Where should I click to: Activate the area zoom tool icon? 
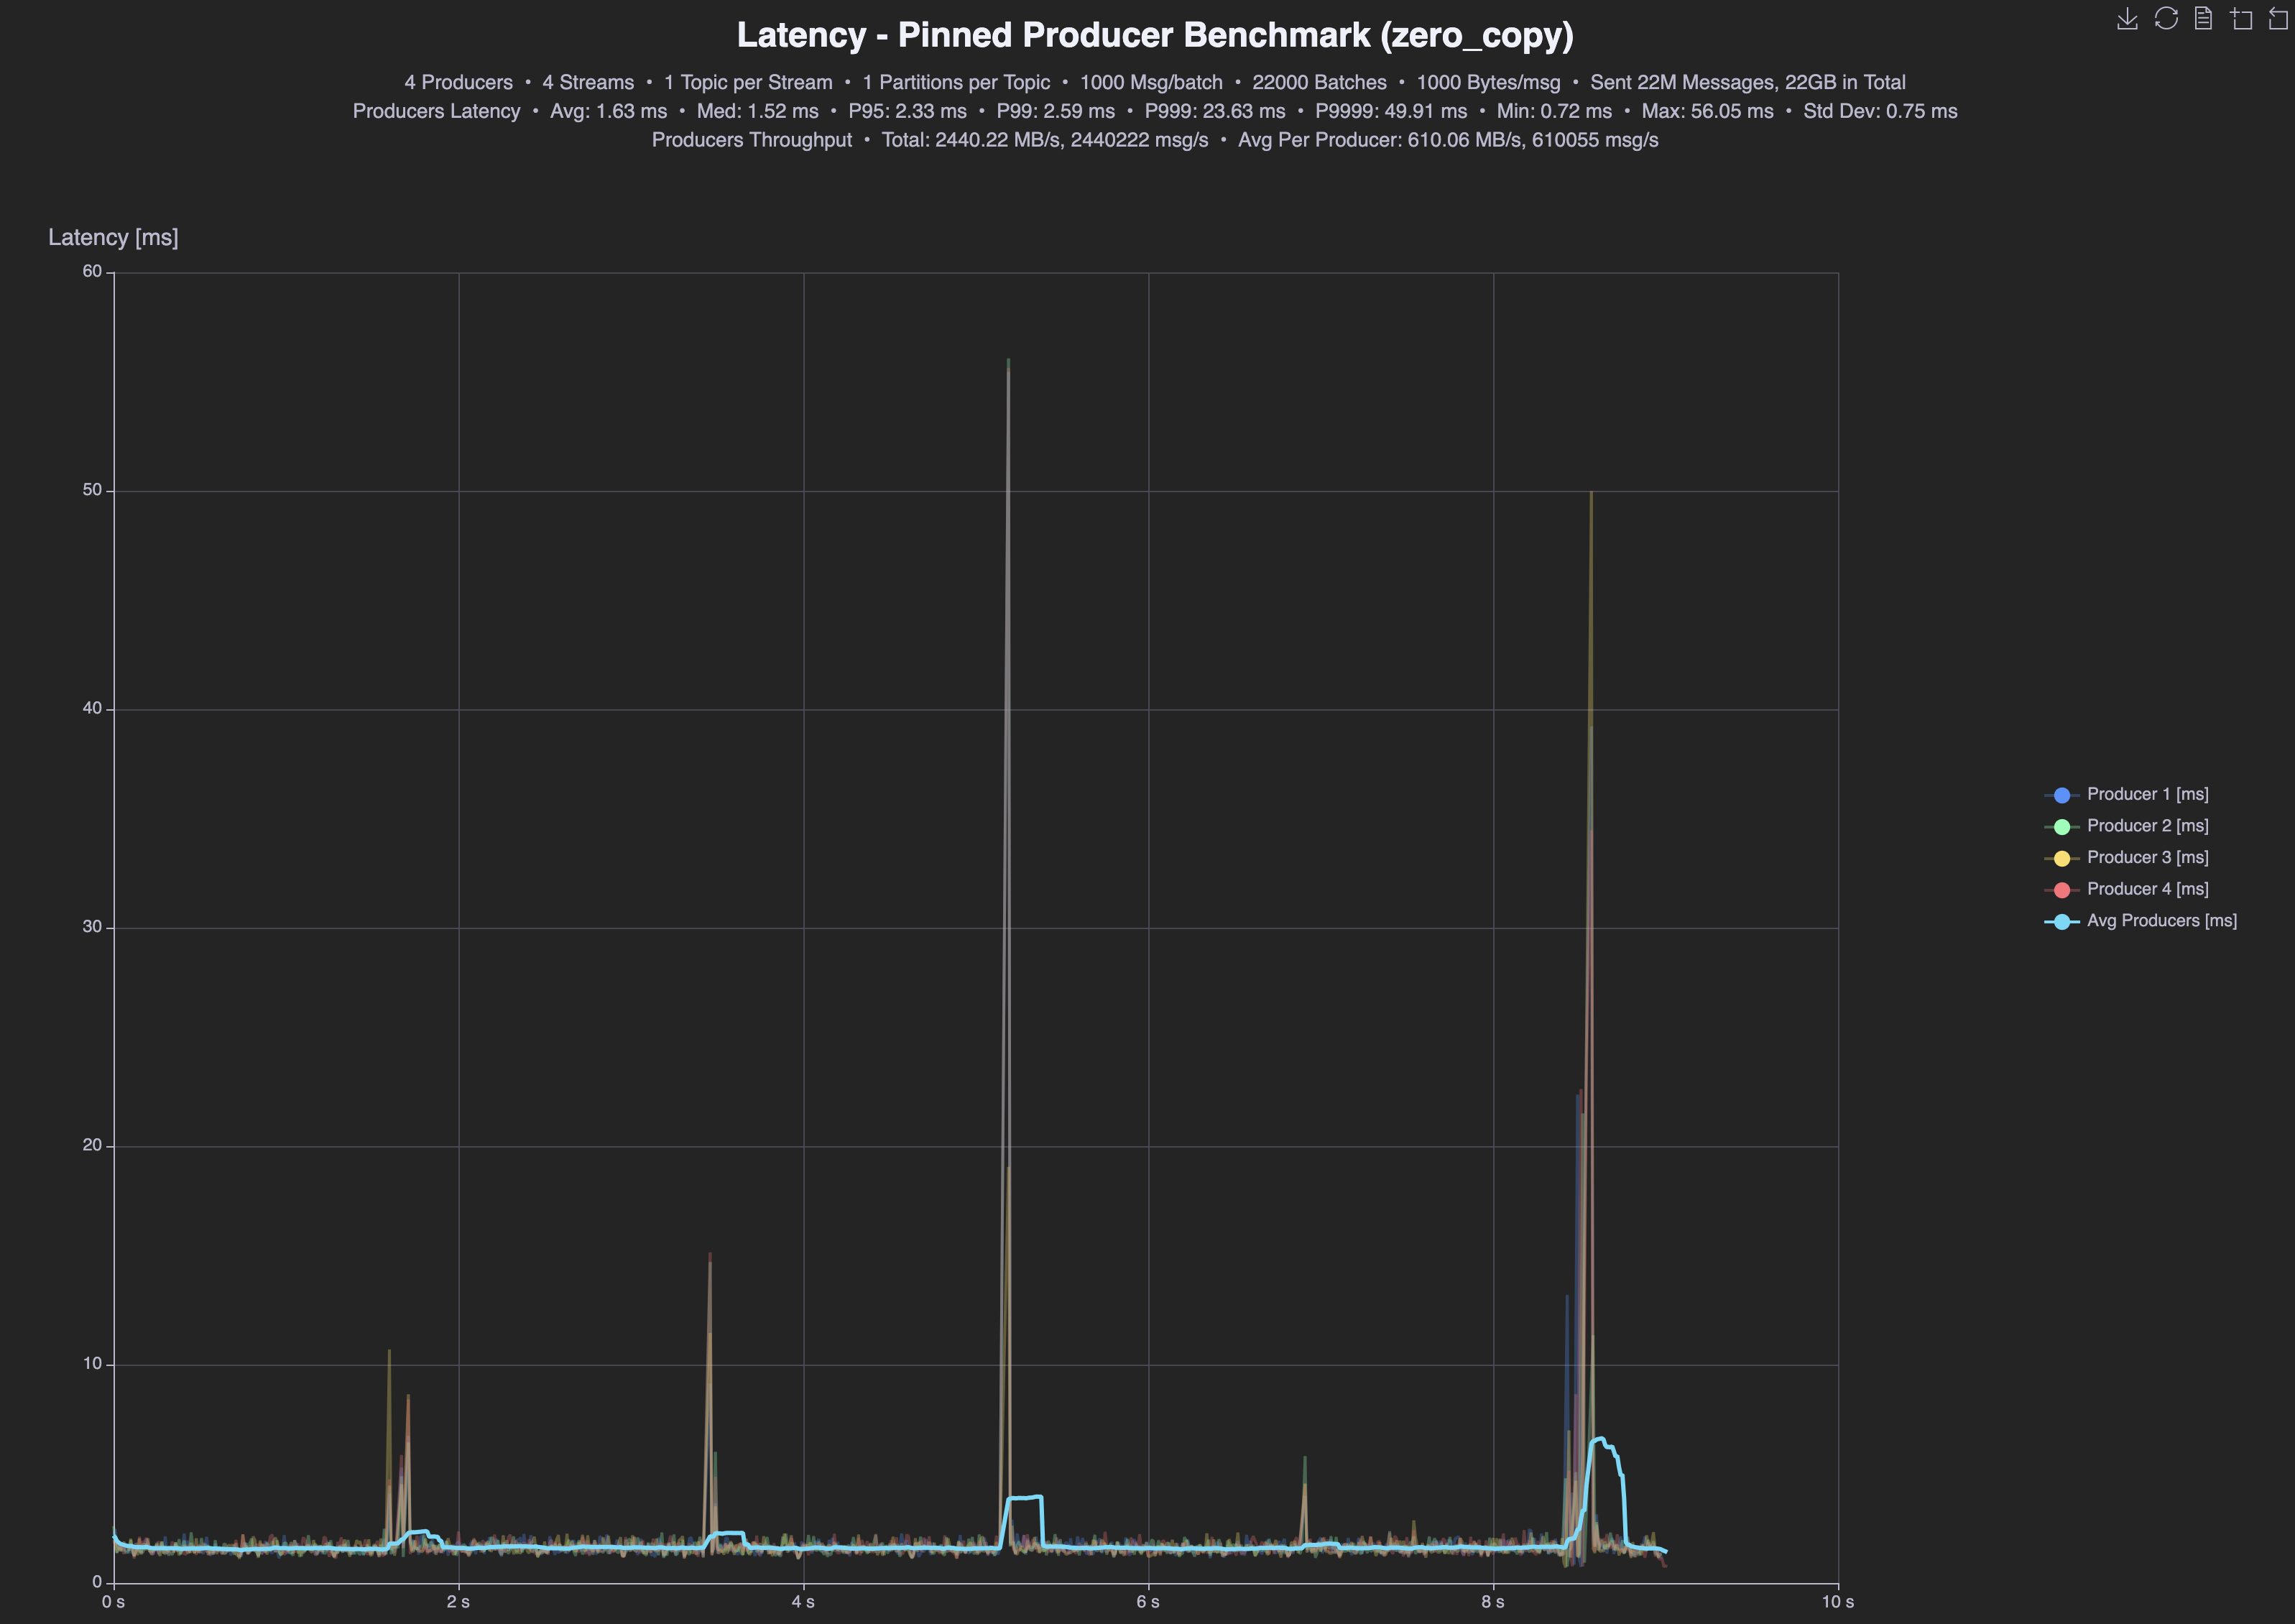(2241, 19)
